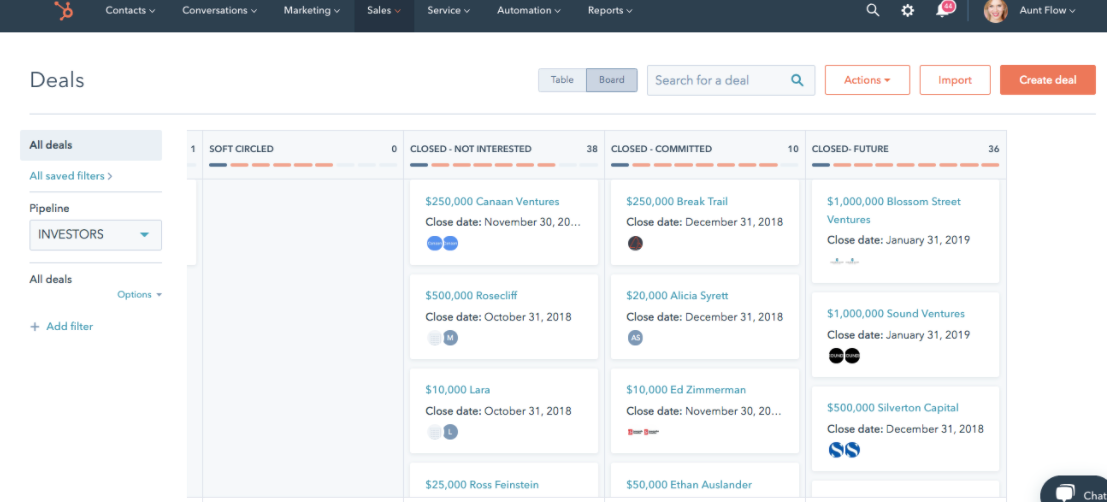This screenshot has height=502, width=1108.
Task: Open the Automation menu
Action: point(529,11)
